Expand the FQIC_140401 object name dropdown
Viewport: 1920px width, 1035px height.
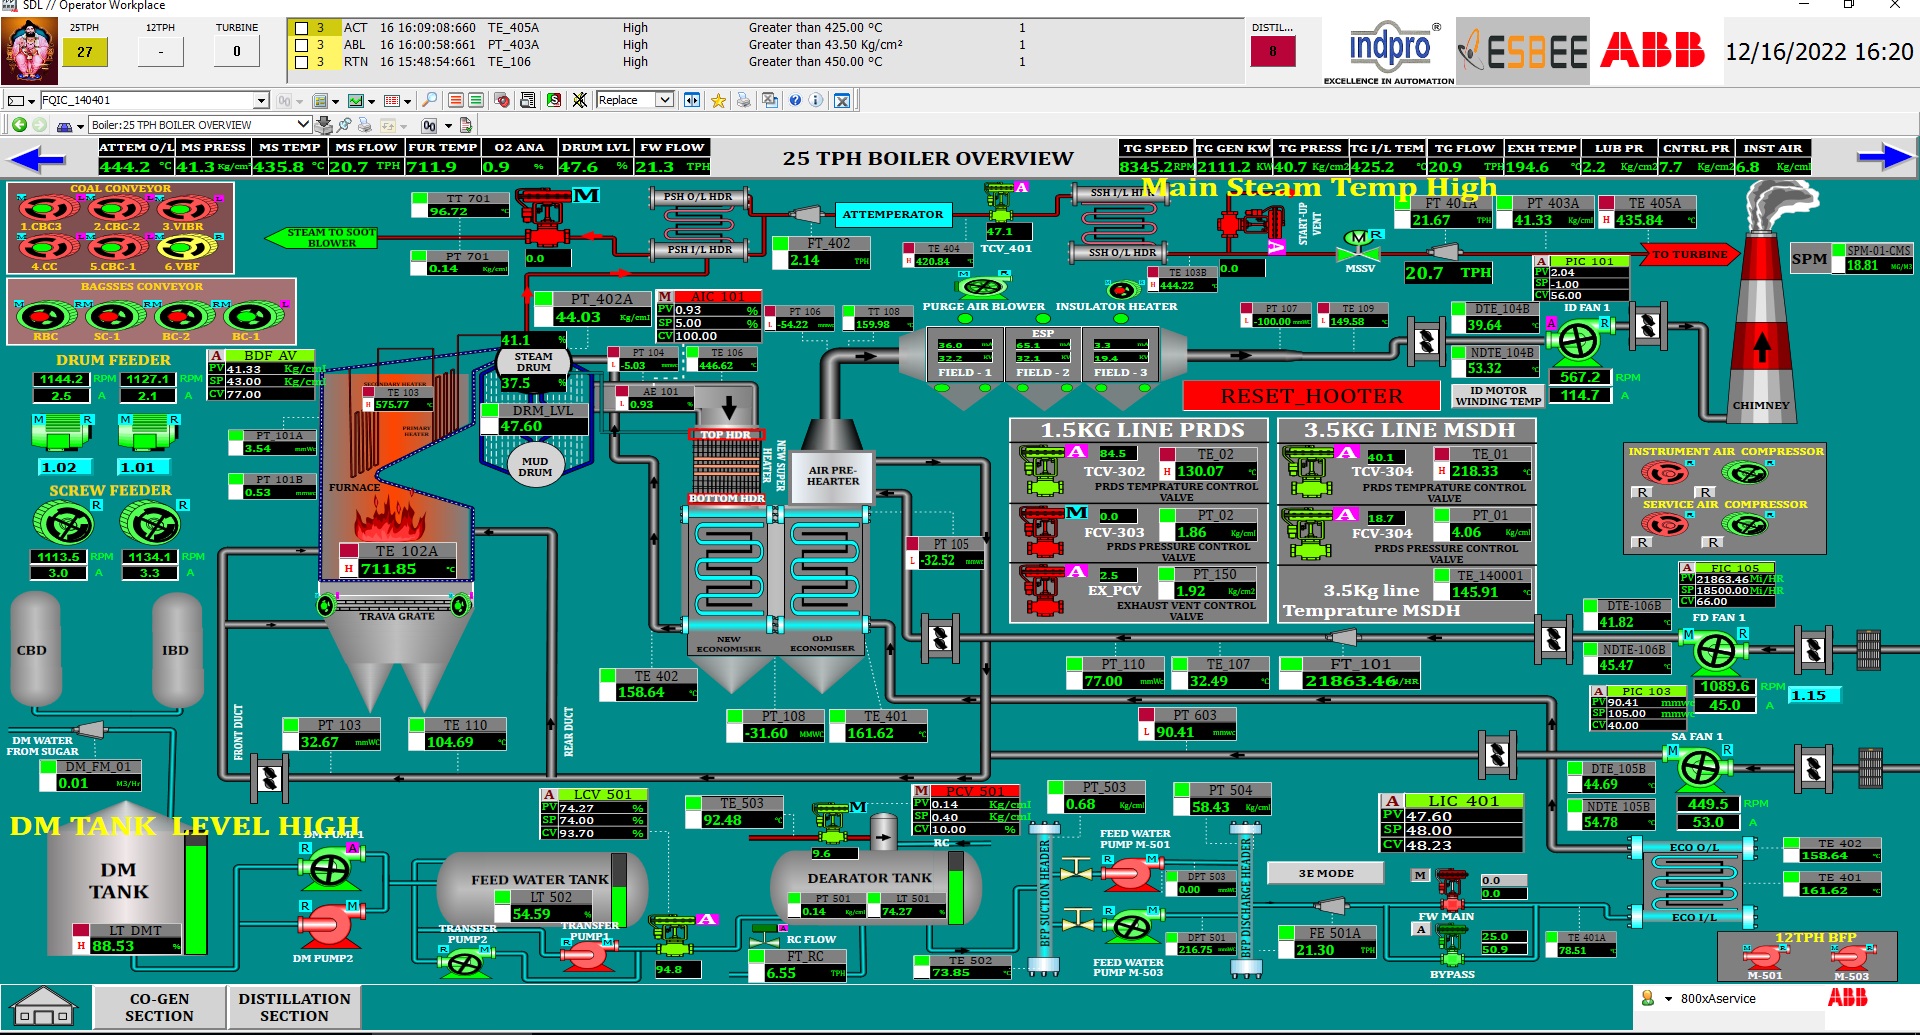click(262, 101)
